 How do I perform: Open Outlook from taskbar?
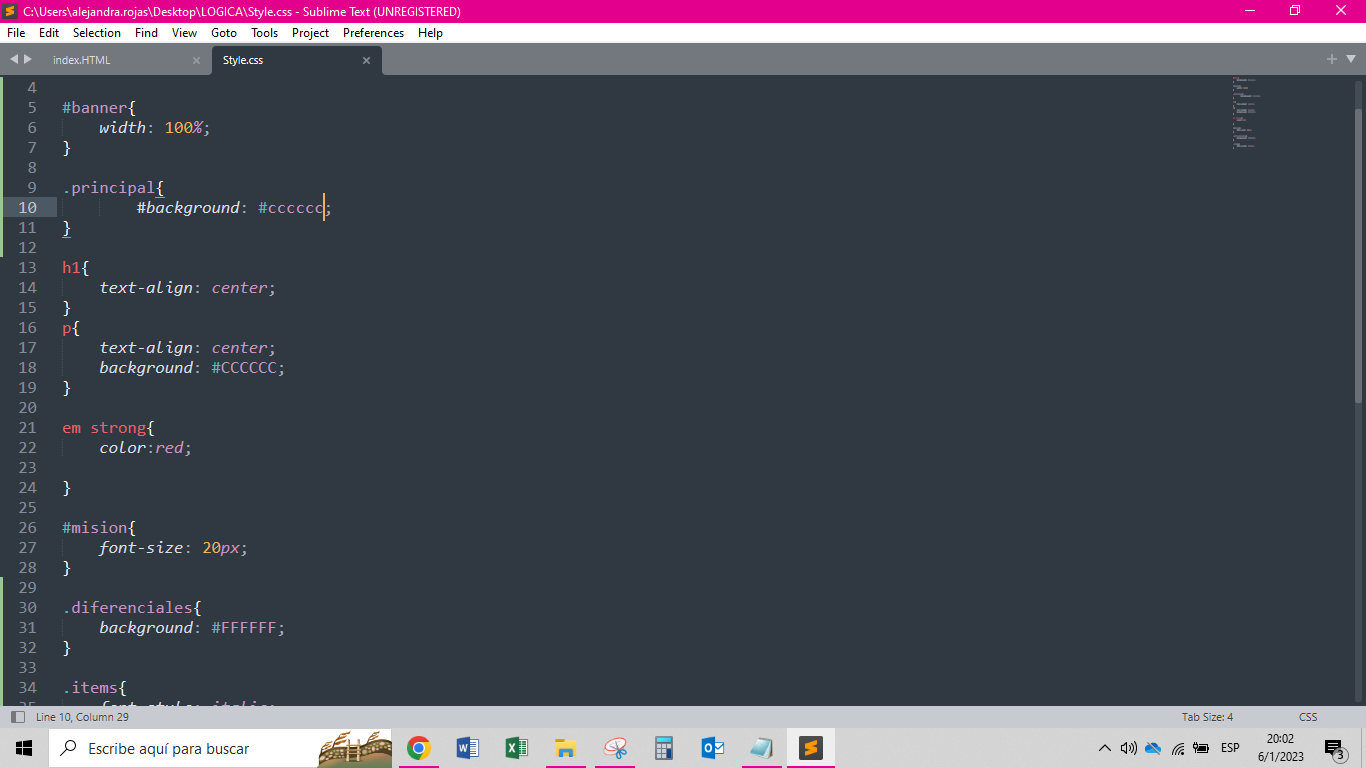[712, 748]
